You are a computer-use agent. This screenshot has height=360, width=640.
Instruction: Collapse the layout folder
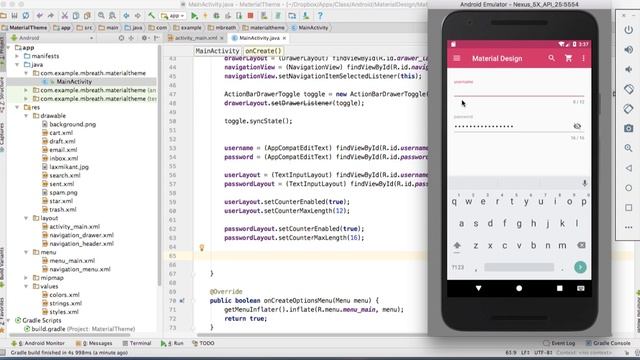pyautogui.click(x=26, y=218)
